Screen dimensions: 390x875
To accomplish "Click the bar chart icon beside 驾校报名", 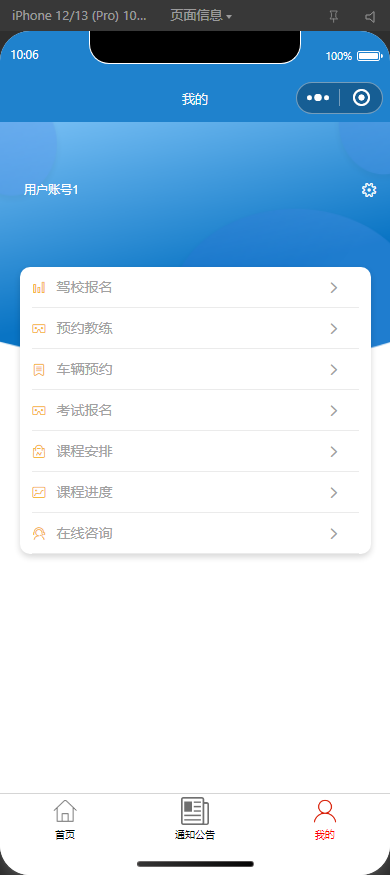I will coord(38,288).
